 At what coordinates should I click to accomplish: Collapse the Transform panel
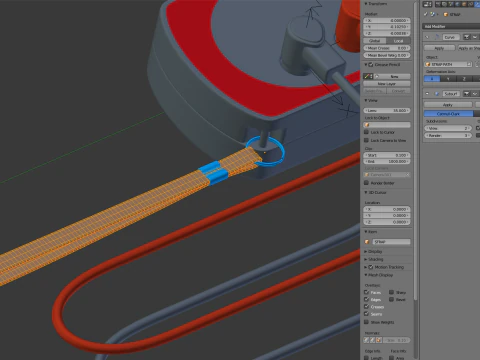pos(366,4)
